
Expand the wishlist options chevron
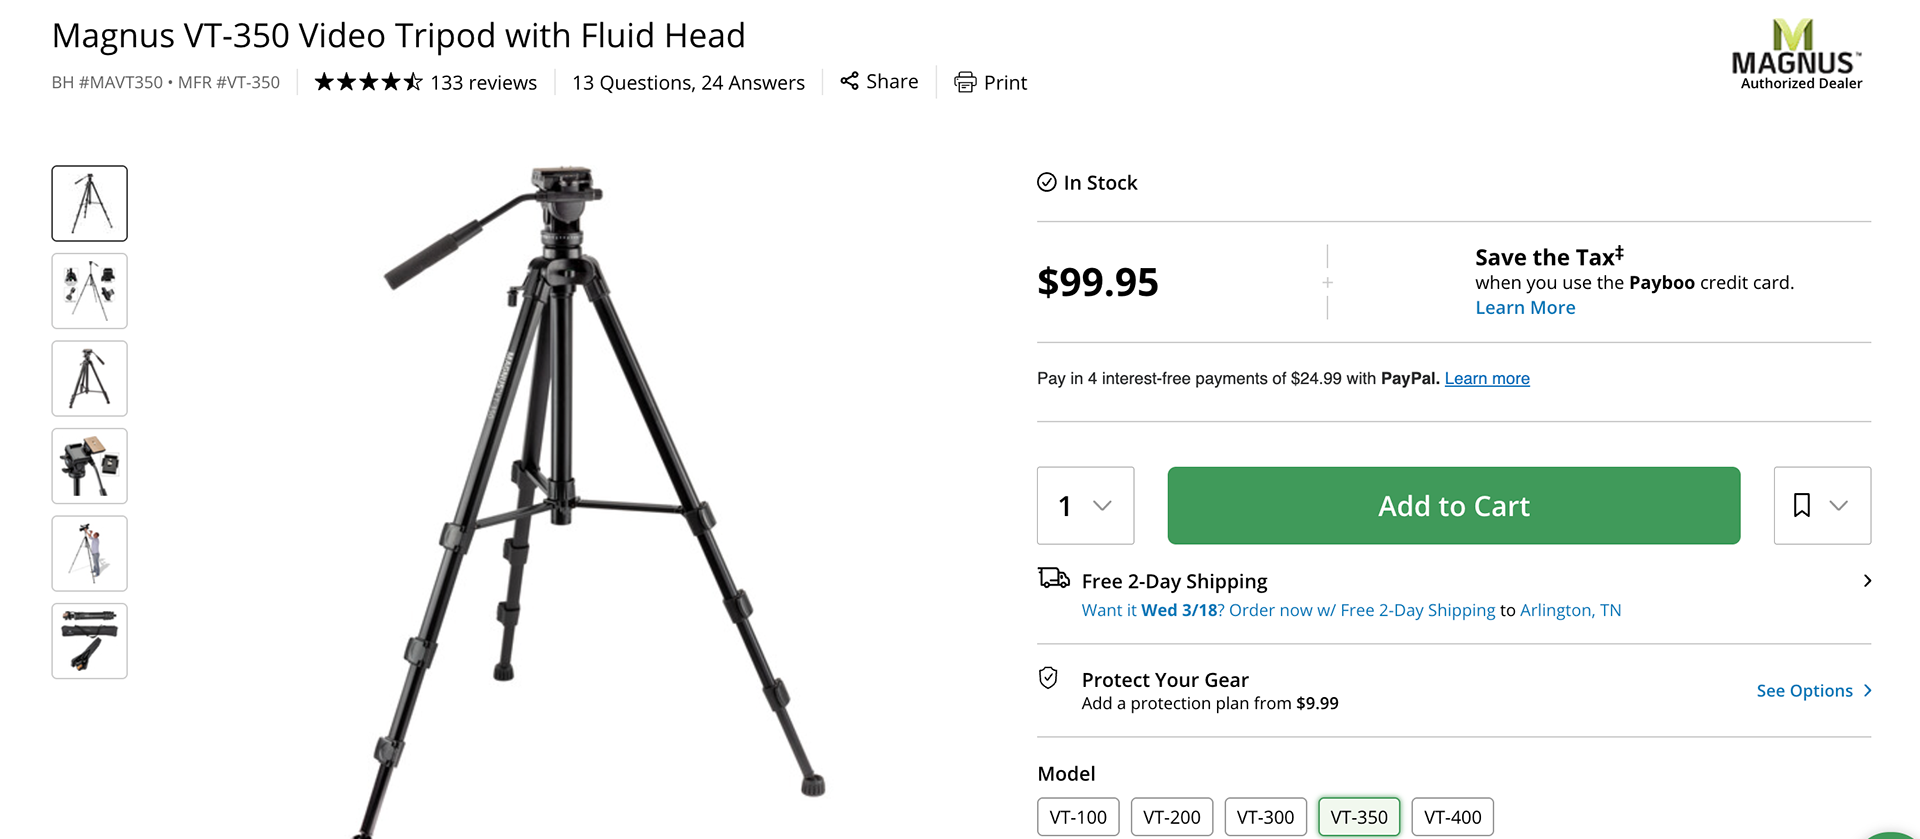(1840, 506)
